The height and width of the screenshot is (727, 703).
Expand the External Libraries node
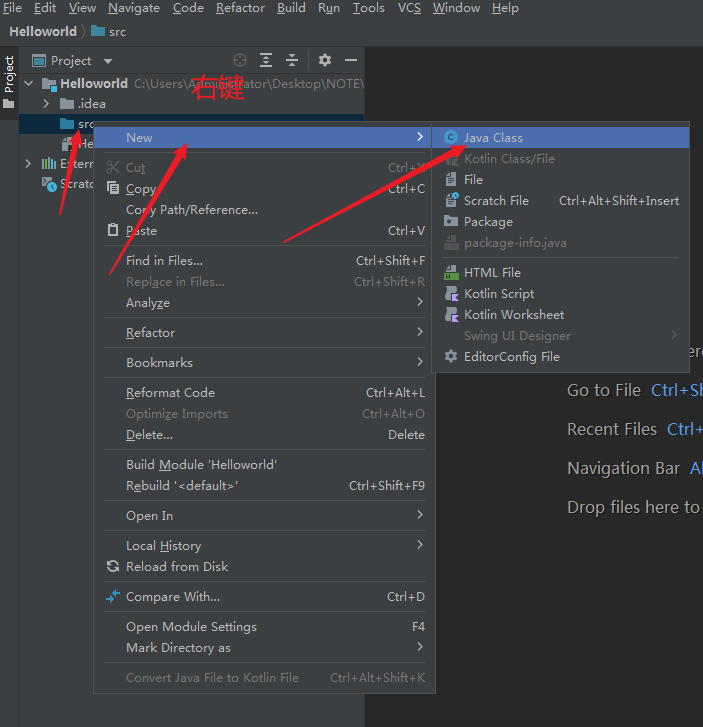pyautogui.click(x=28, y=163)
